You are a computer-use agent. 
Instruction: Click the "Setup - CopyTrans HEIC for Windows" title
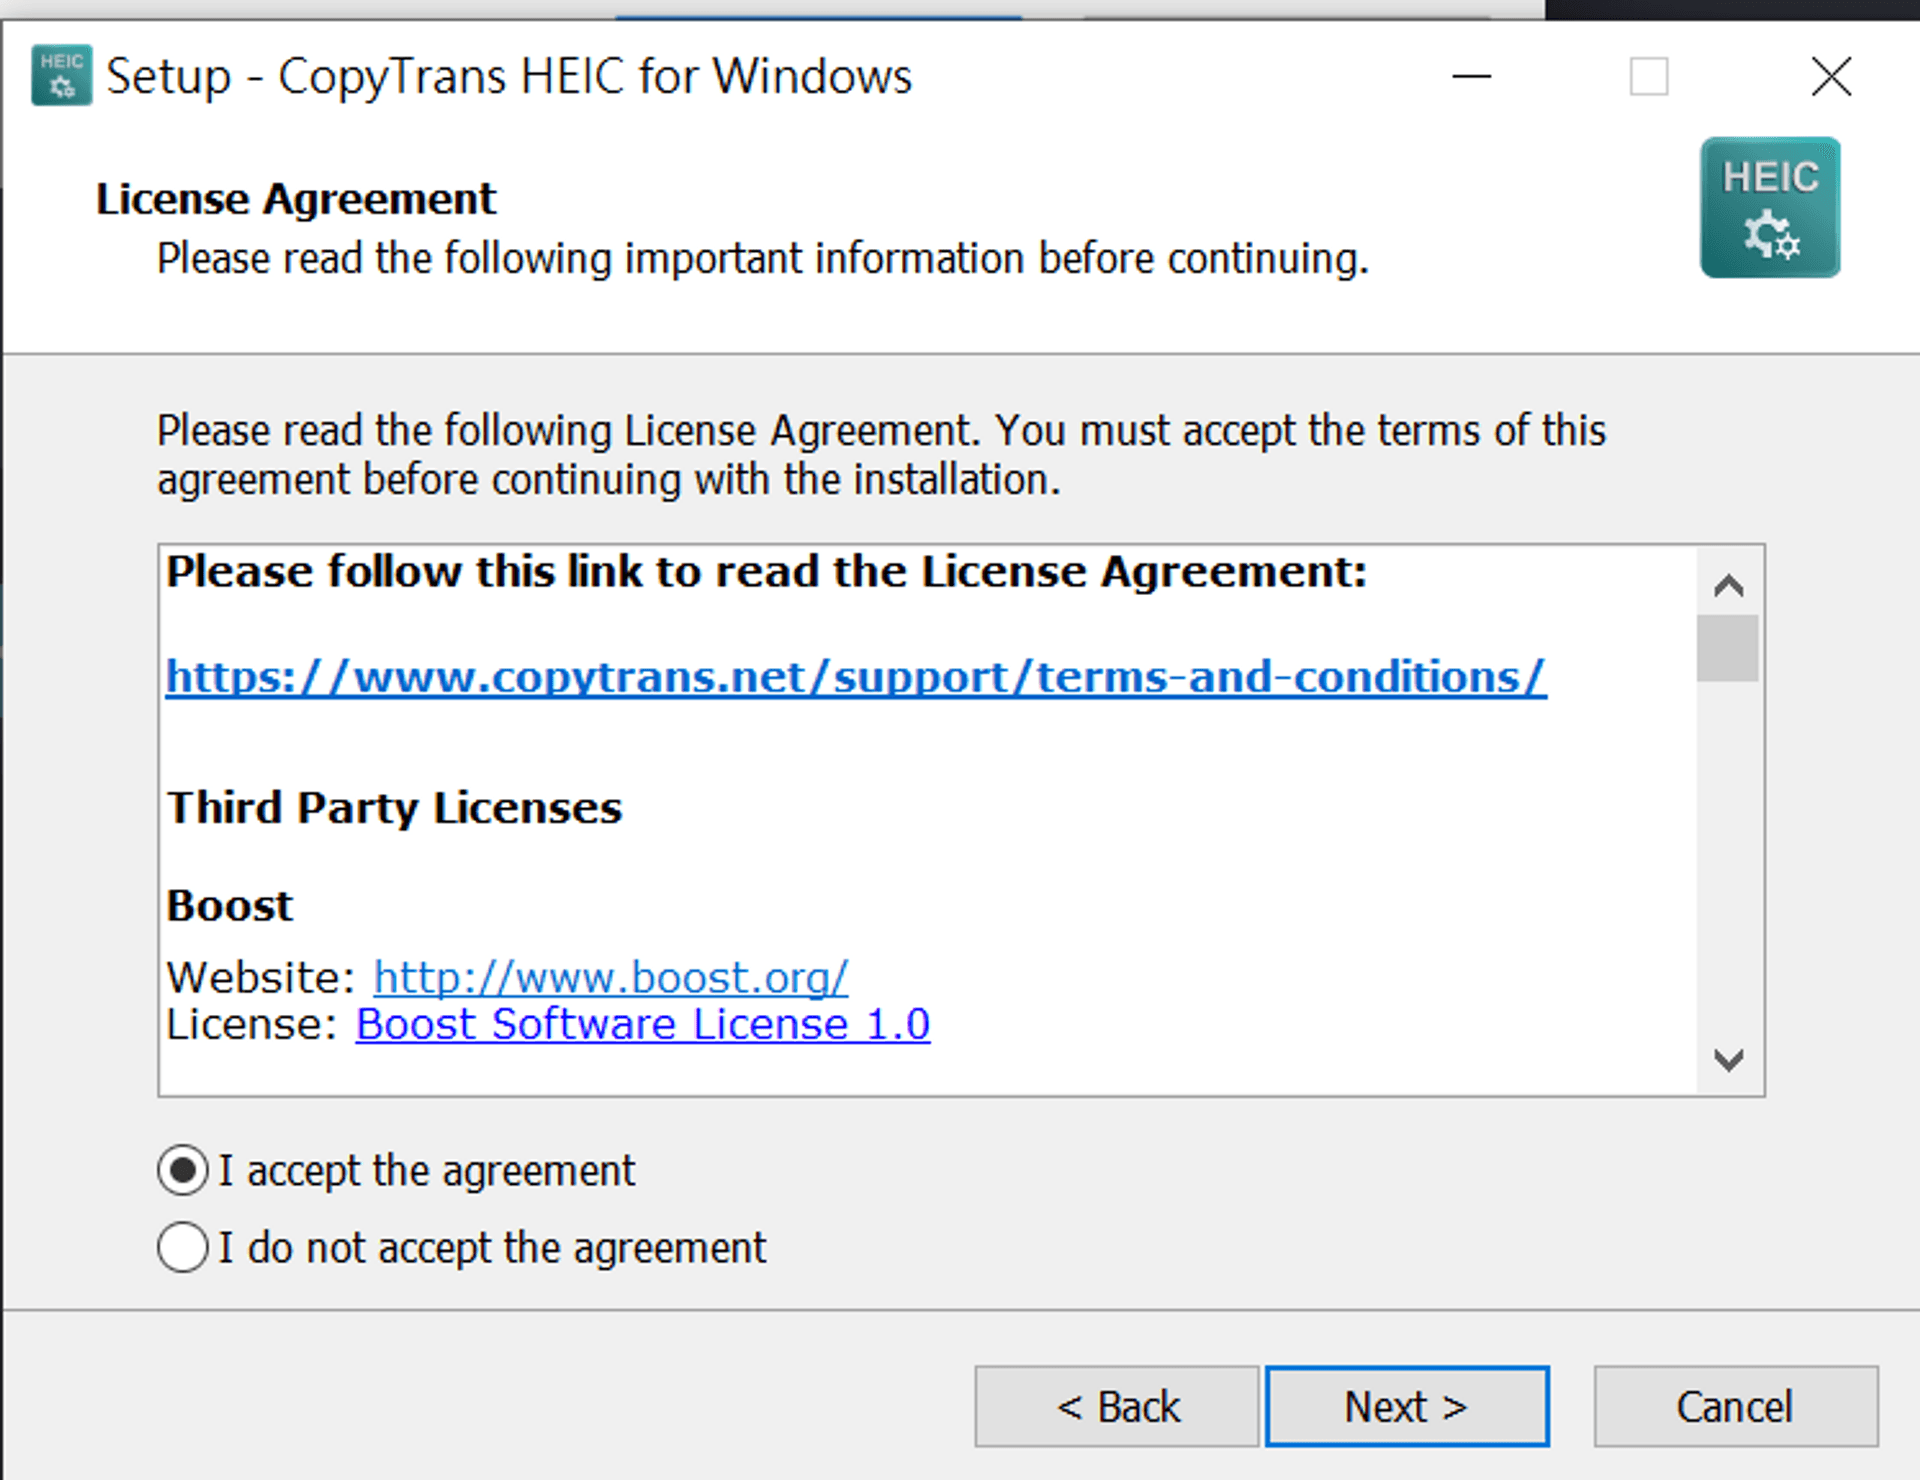coord(508,76)
